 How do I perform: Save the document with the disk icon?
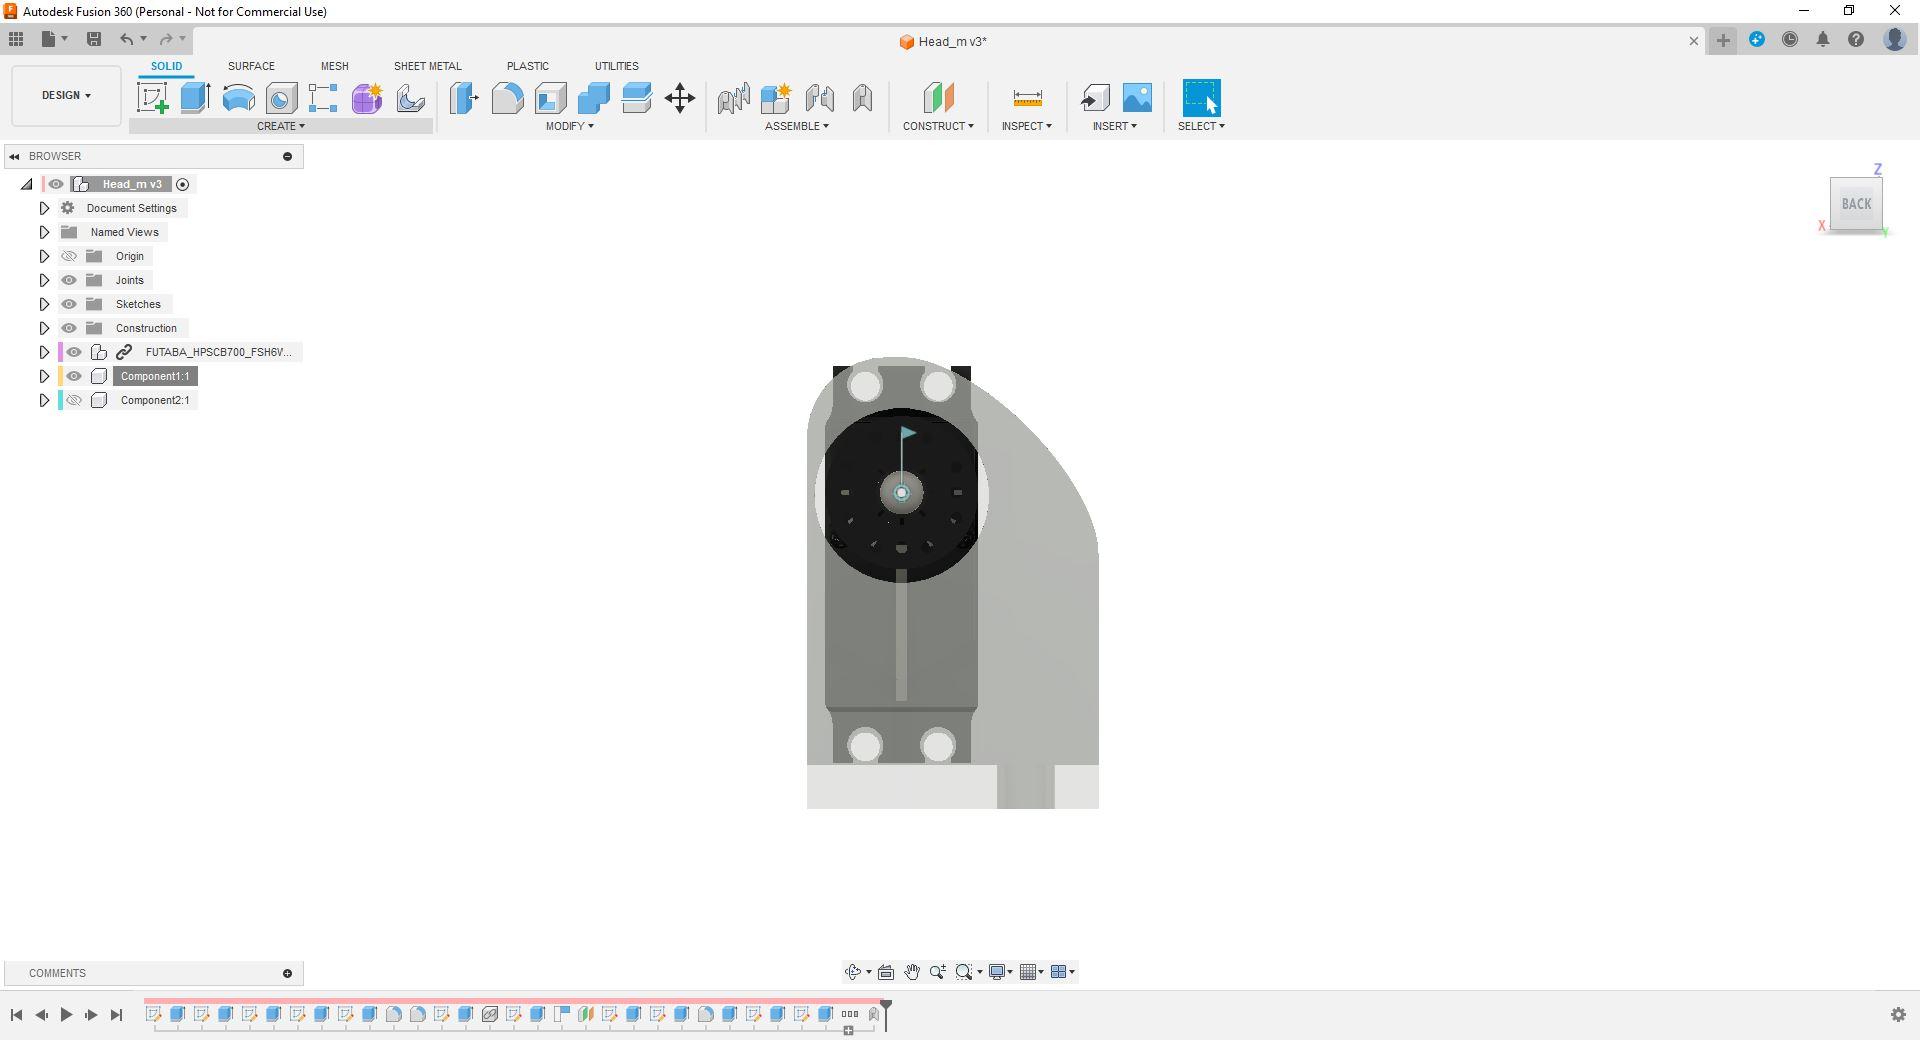94,39
